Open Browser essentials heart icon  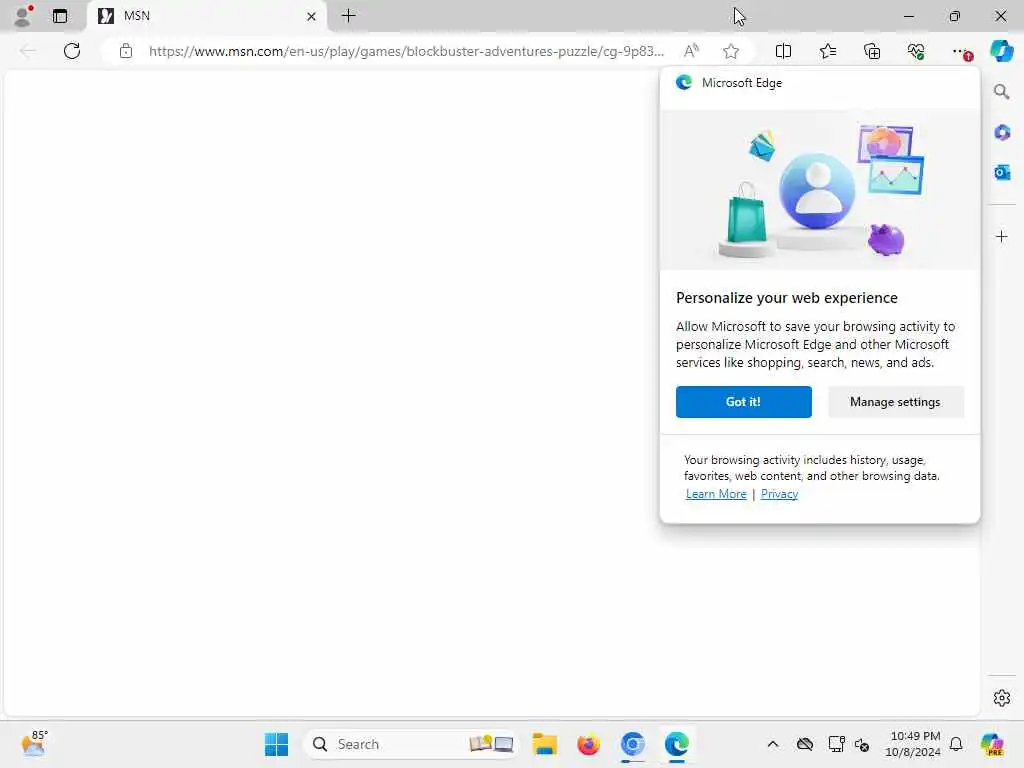click(916, 51)
